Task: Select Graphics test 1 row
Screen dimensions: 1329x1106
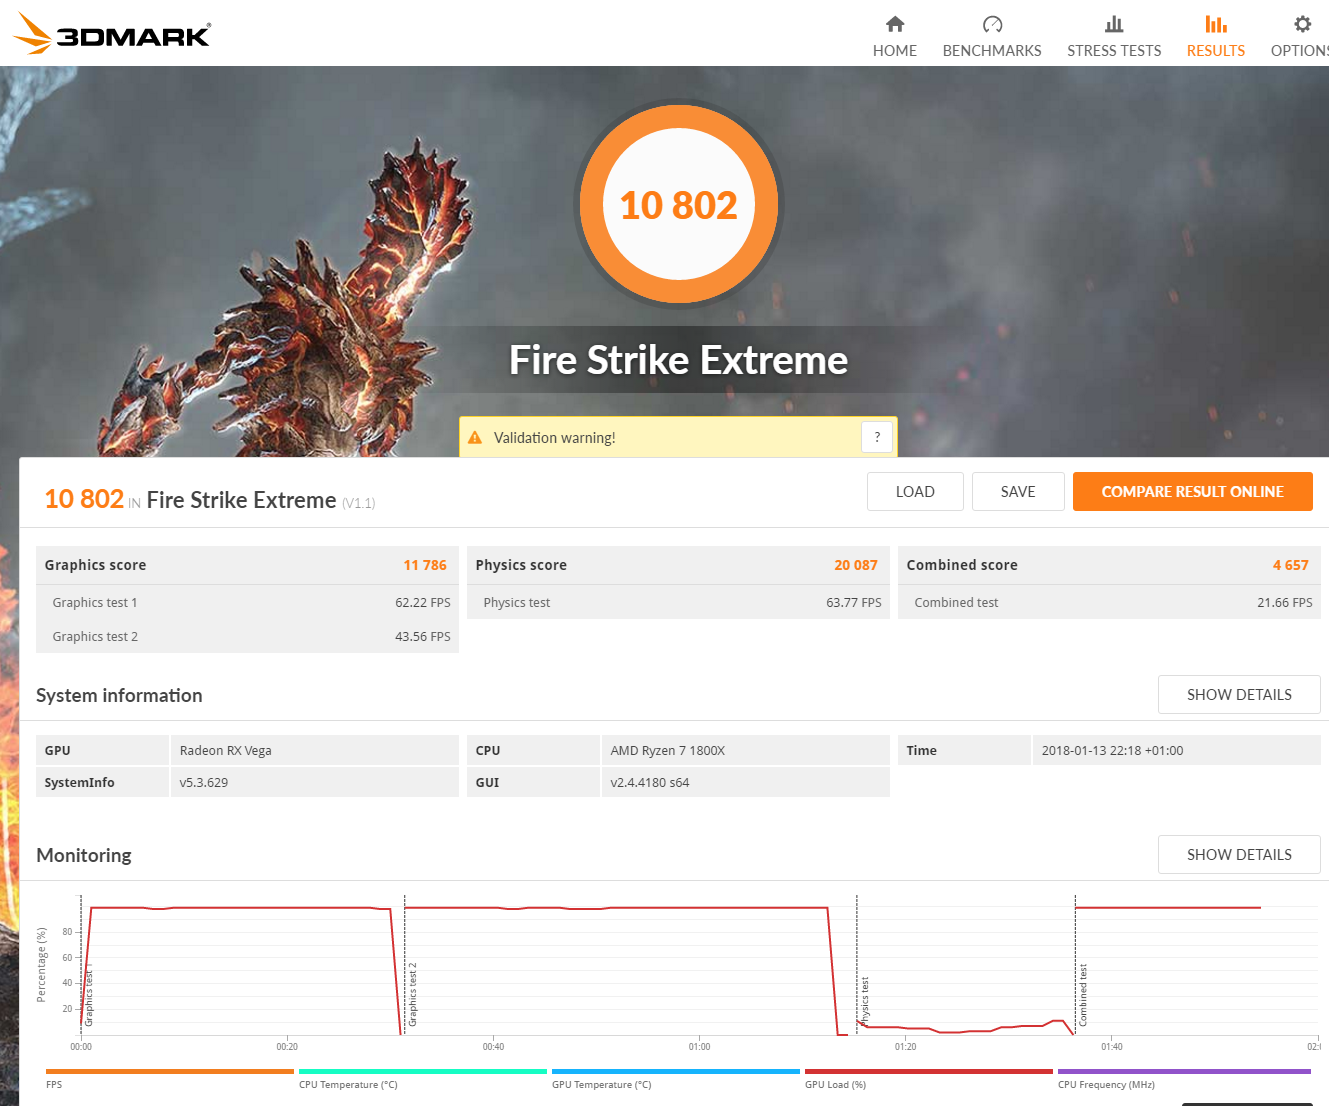Action: [x=248, y=602]
